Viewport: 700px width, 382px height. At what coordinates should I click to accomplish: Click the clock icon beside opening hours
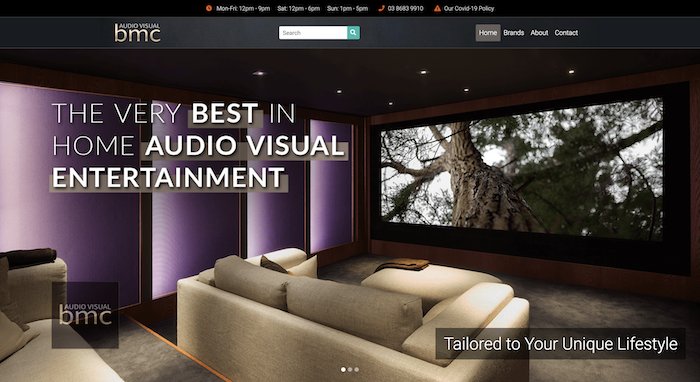tap(208, 8)
